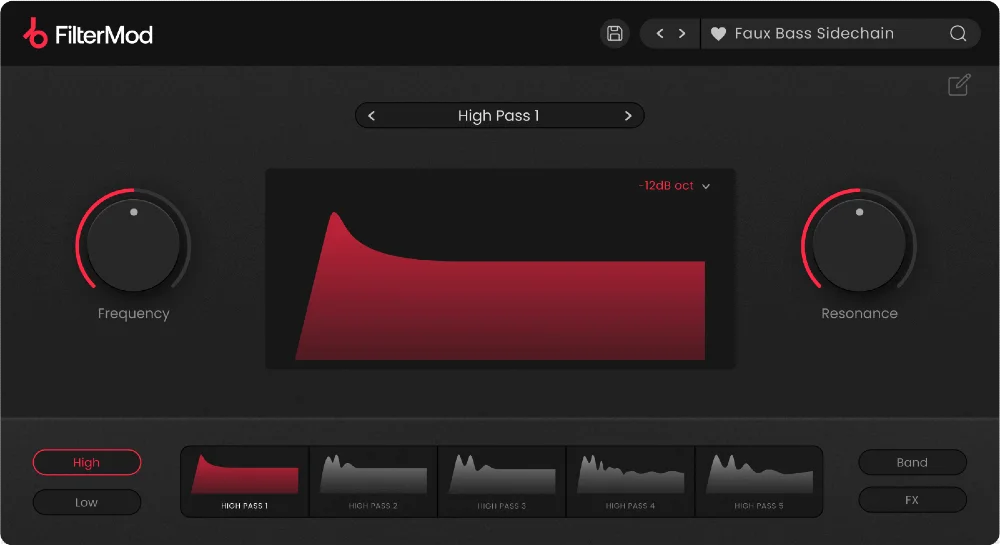Click the Resonance knob
Screen dimensions: 1000x545
(x=859, y=243)
